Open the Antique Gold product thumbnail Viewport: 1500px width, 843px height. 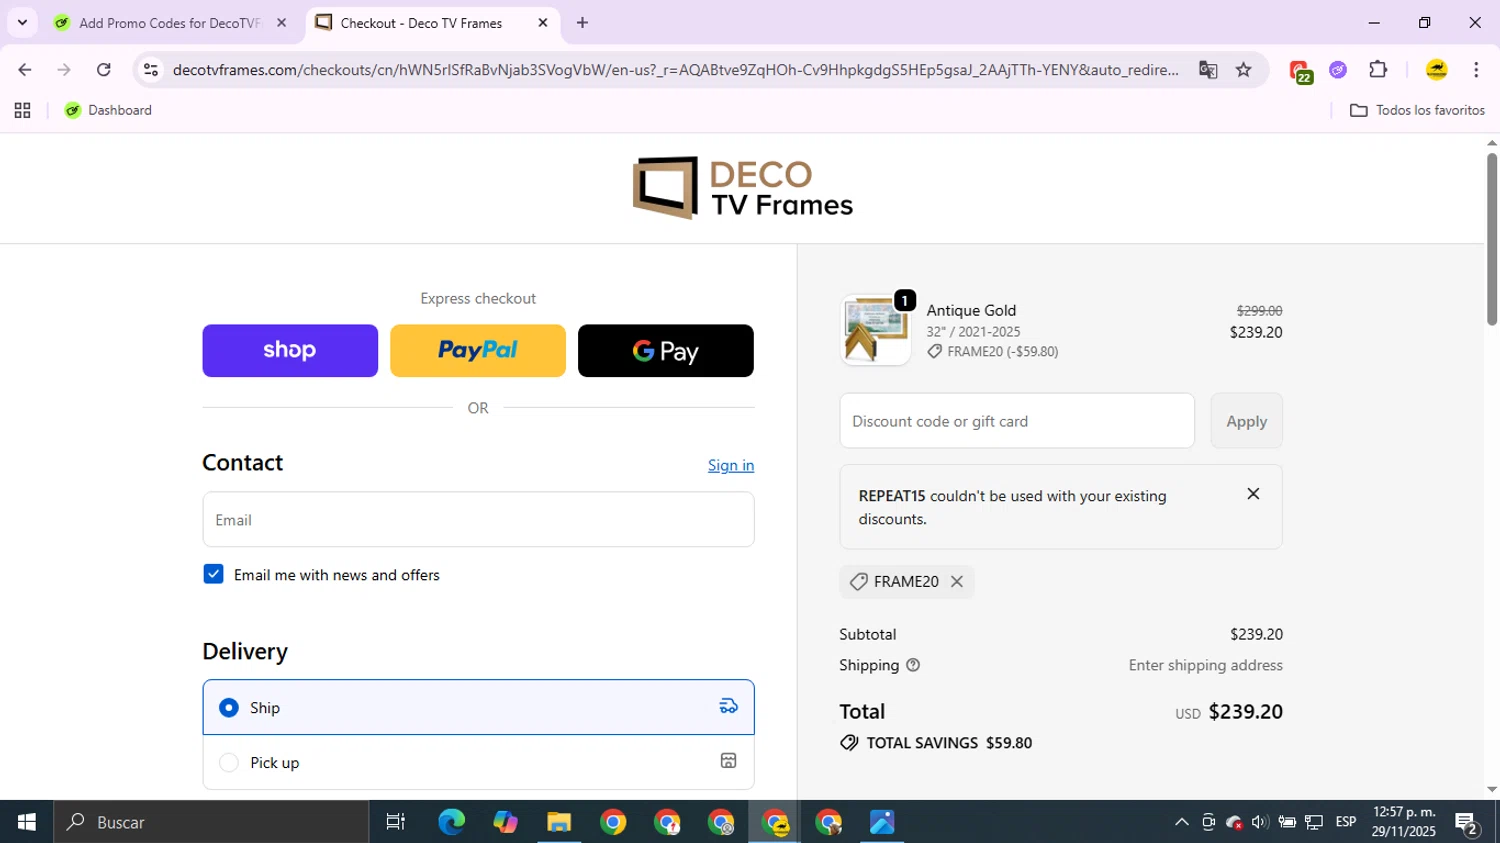click(876, 330)
